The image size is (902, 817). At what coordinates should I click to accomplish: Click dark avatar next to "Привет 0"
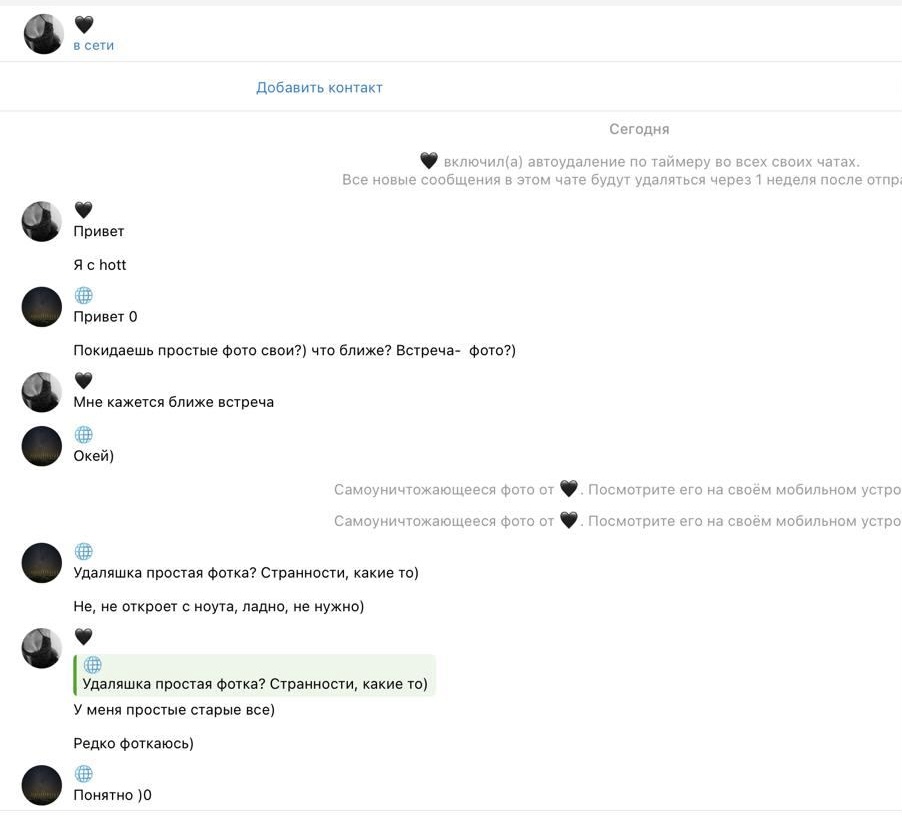click(42, 307)
